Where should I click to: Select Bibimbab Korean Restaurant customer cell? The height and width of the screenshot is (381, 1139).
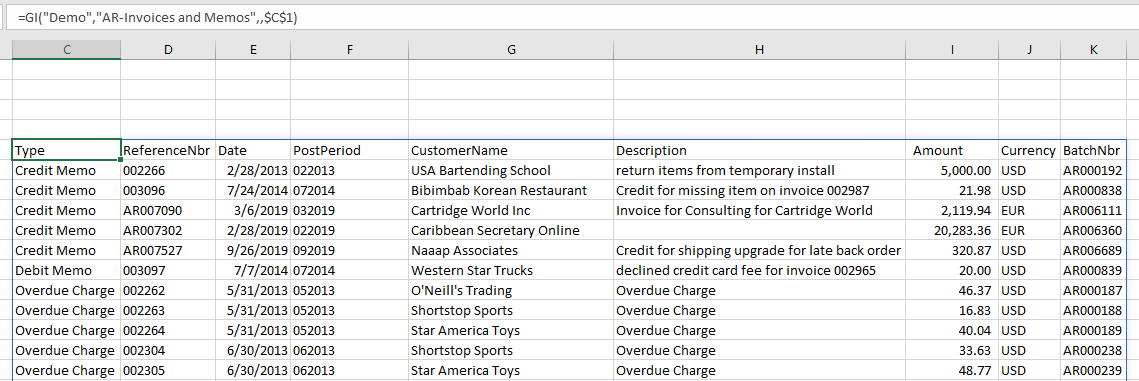tap(511, 191)
